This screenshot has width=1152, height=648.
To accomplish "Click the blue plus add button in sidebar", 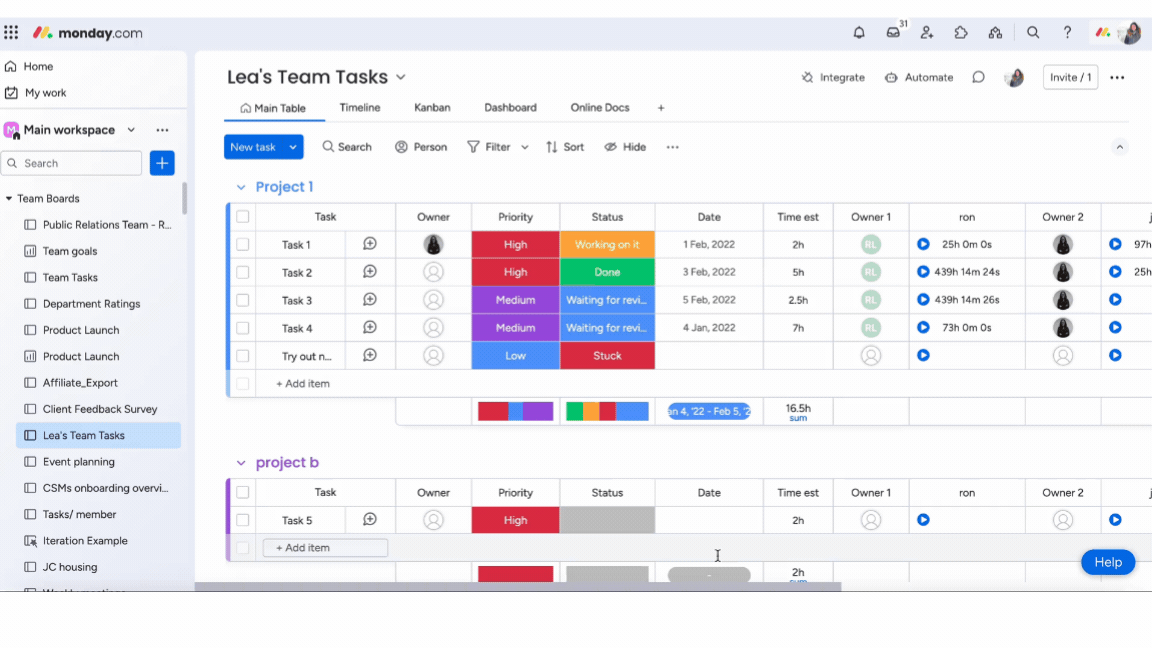I will pyautogui.click(x=162, y=163).
